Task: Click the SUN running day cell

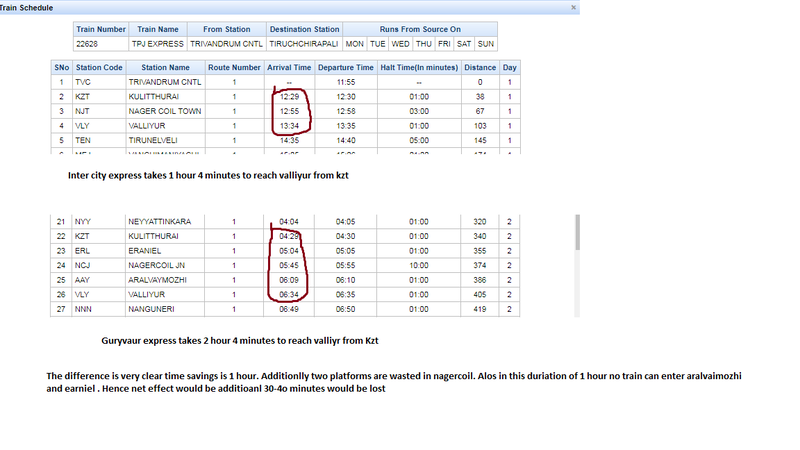Action: (x=486, y=44)
